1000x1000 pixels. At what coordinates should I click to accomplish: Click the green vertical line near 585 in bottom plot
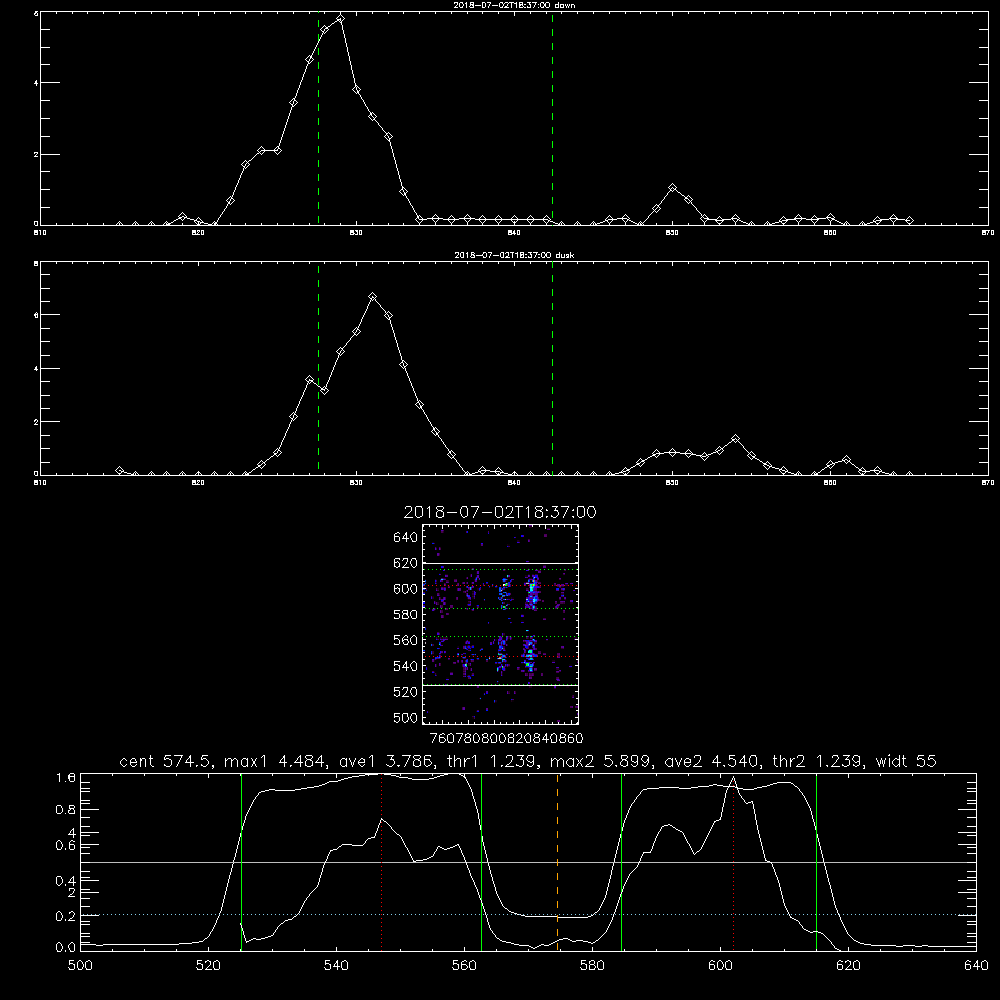pyautogui.click(x=622, y=862)
